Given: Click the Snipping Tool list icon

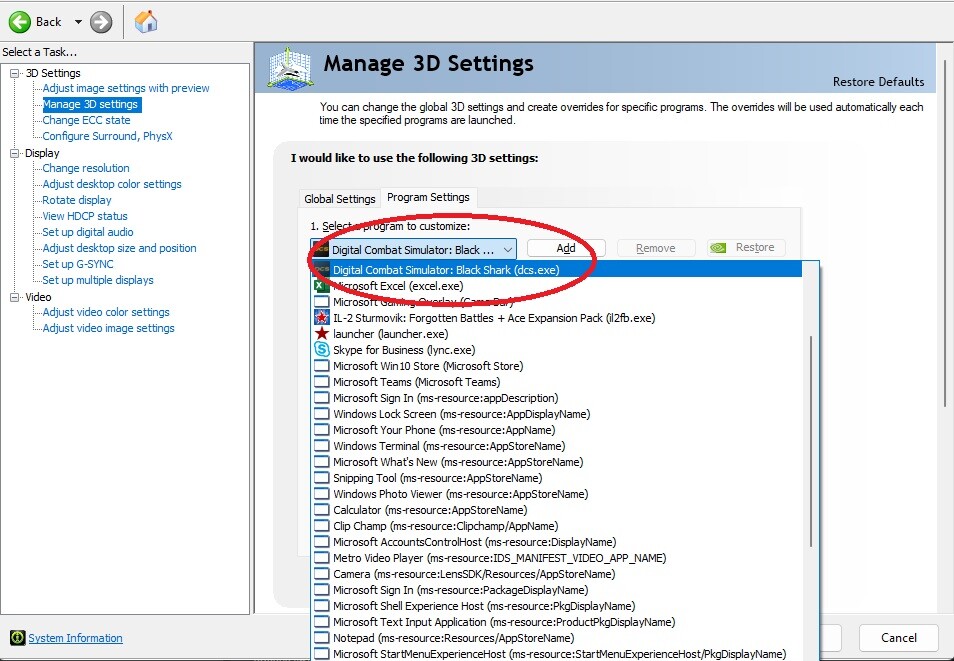Looking at the screenshot, I should 321,478.
